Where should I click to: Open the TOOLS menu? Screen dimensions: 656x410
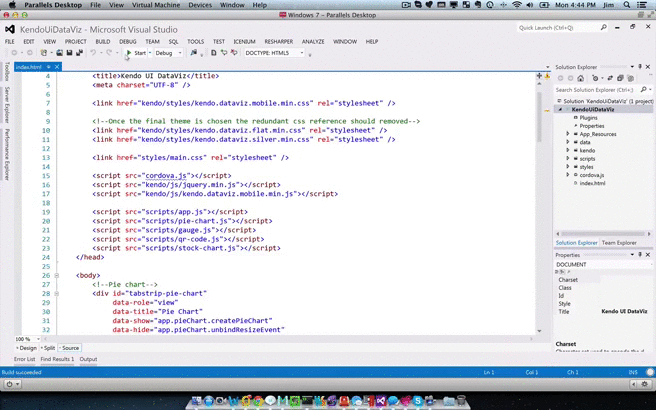(195, 41)
